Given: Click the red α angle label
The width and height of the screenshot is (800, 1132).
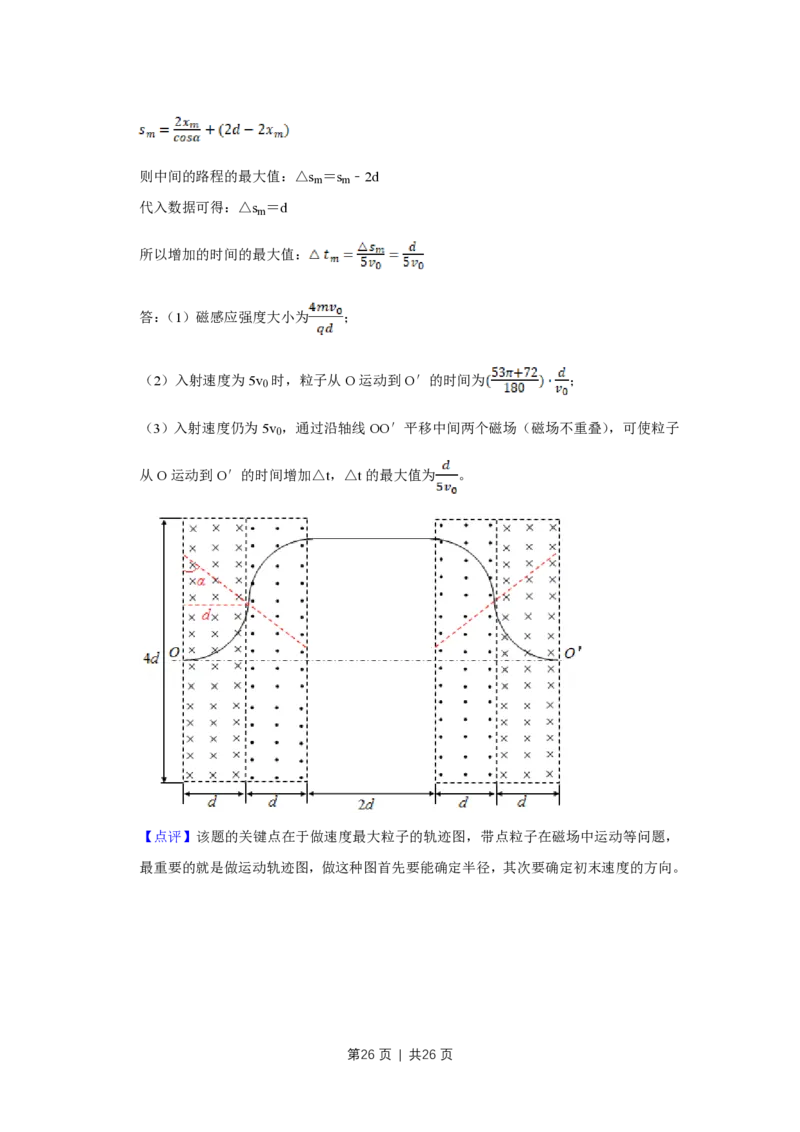Looking at the screenshot, I should (x=200, y=581).
